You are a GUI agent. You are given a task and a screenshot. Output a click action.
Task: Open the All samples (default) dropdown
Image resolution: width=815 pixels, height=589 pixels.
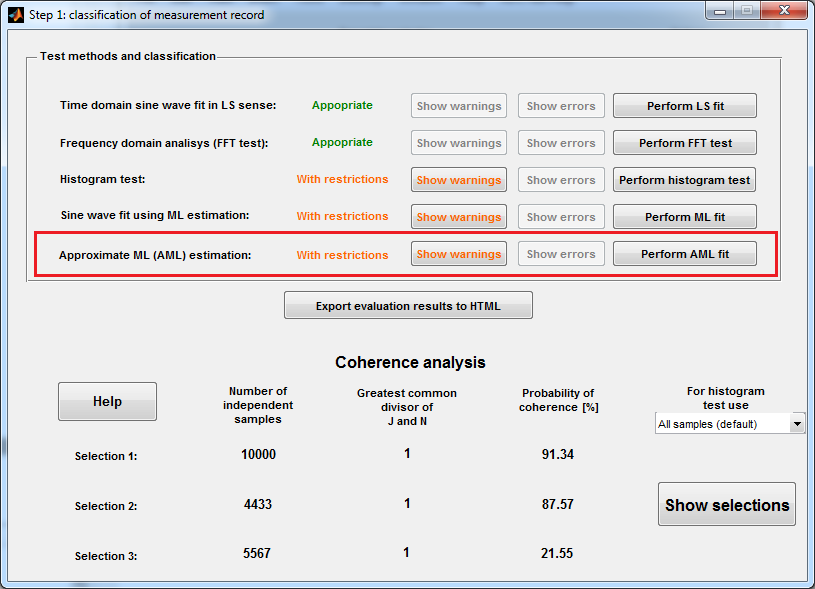tap(729, 424)
